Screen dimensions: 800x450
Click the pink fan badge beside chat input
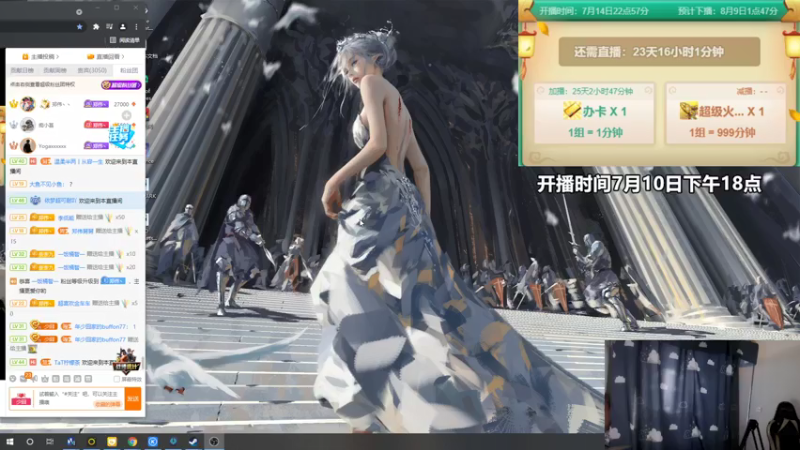click(21, 398)
